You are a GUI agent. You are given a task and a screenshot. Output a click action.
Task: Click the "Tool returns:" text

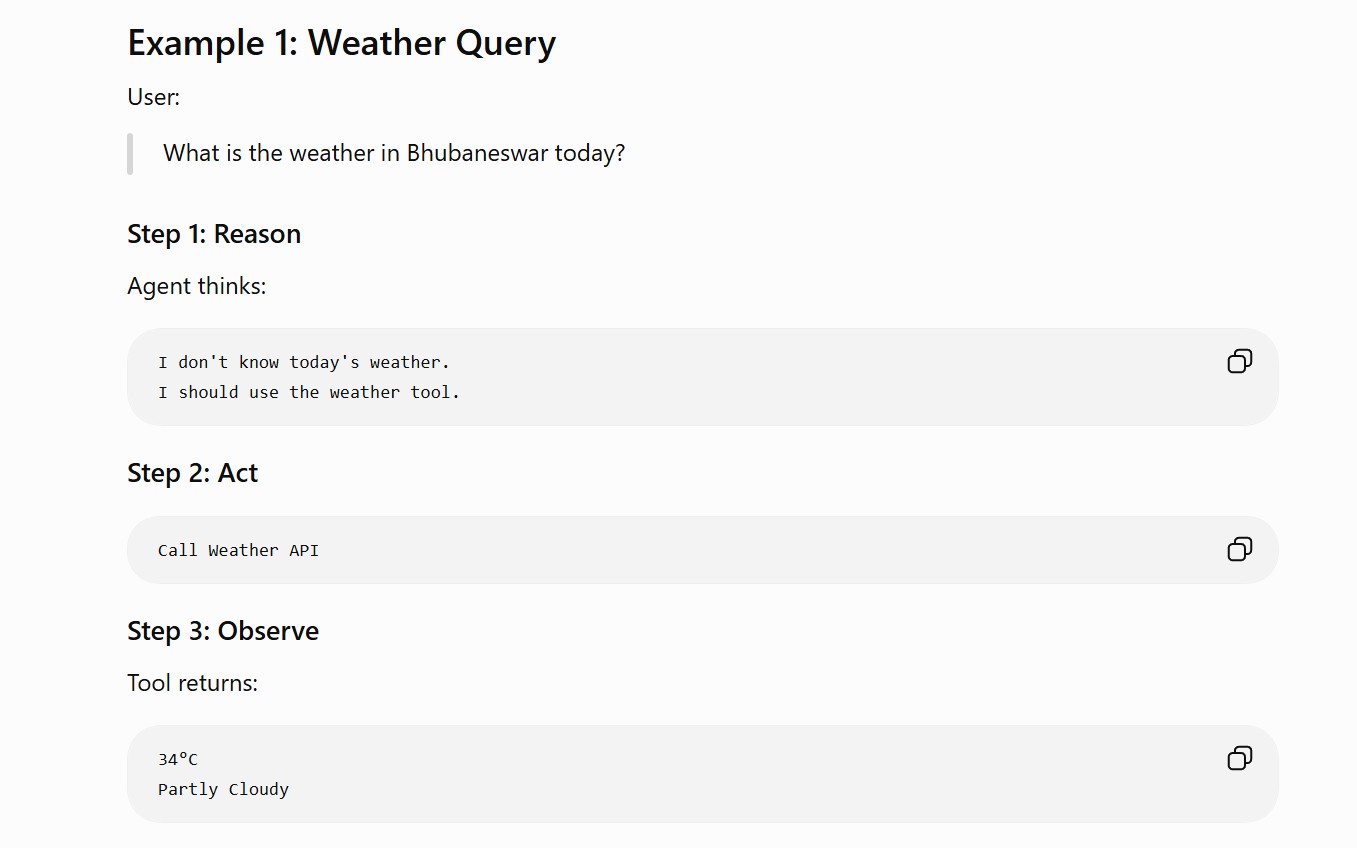(192, 683)
